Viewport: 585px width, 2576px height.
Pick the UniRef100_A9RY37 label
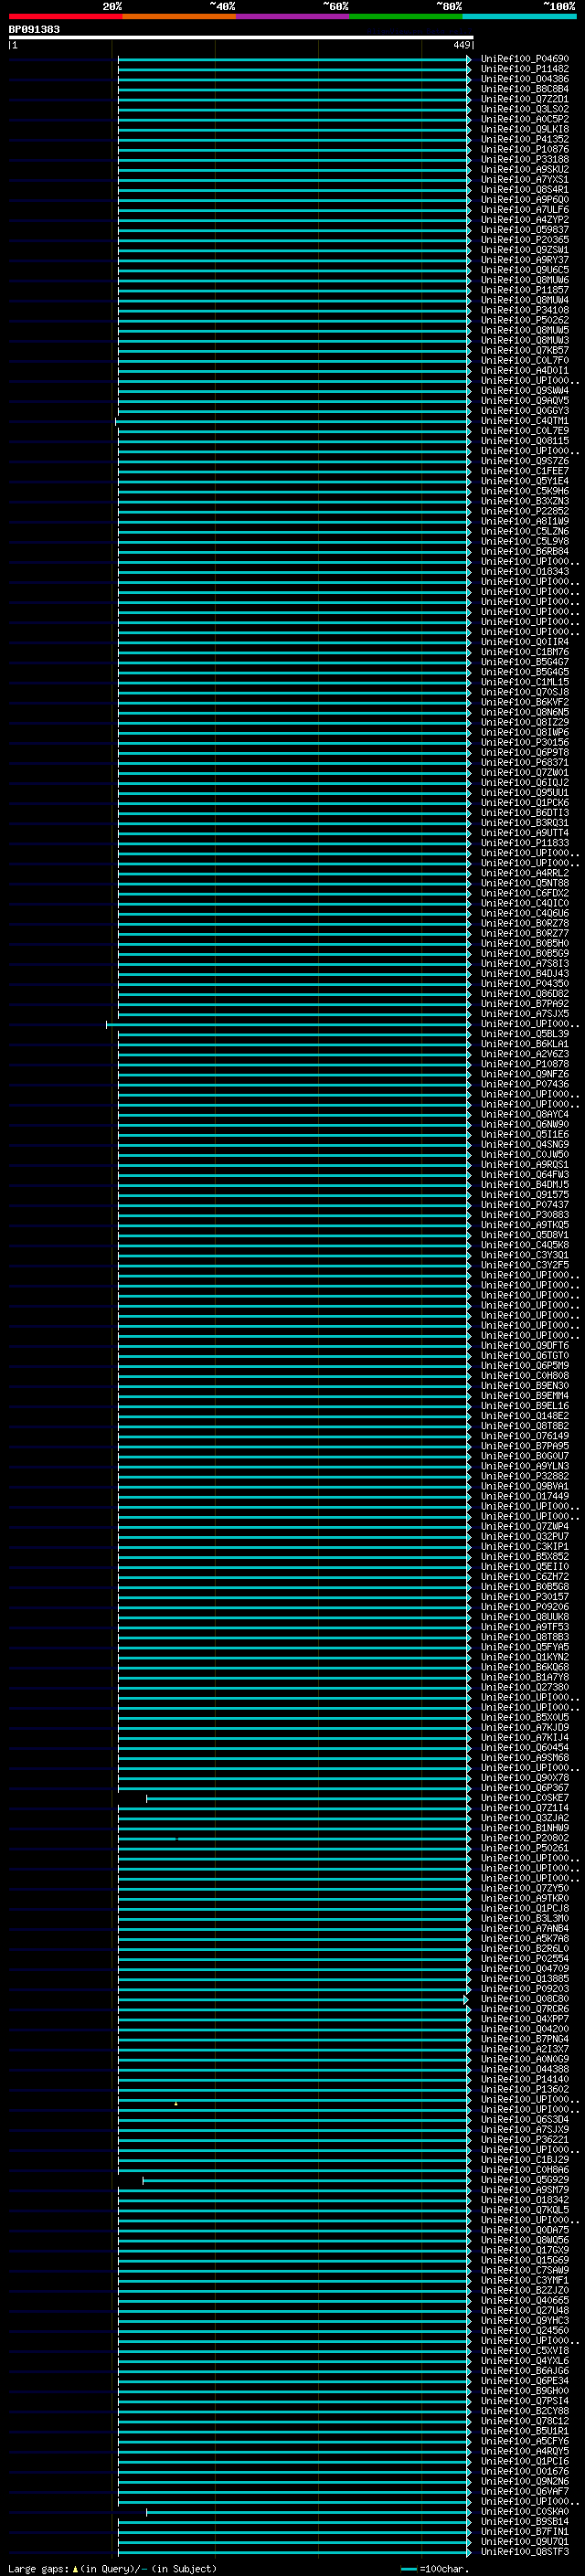tap(524, 260)
